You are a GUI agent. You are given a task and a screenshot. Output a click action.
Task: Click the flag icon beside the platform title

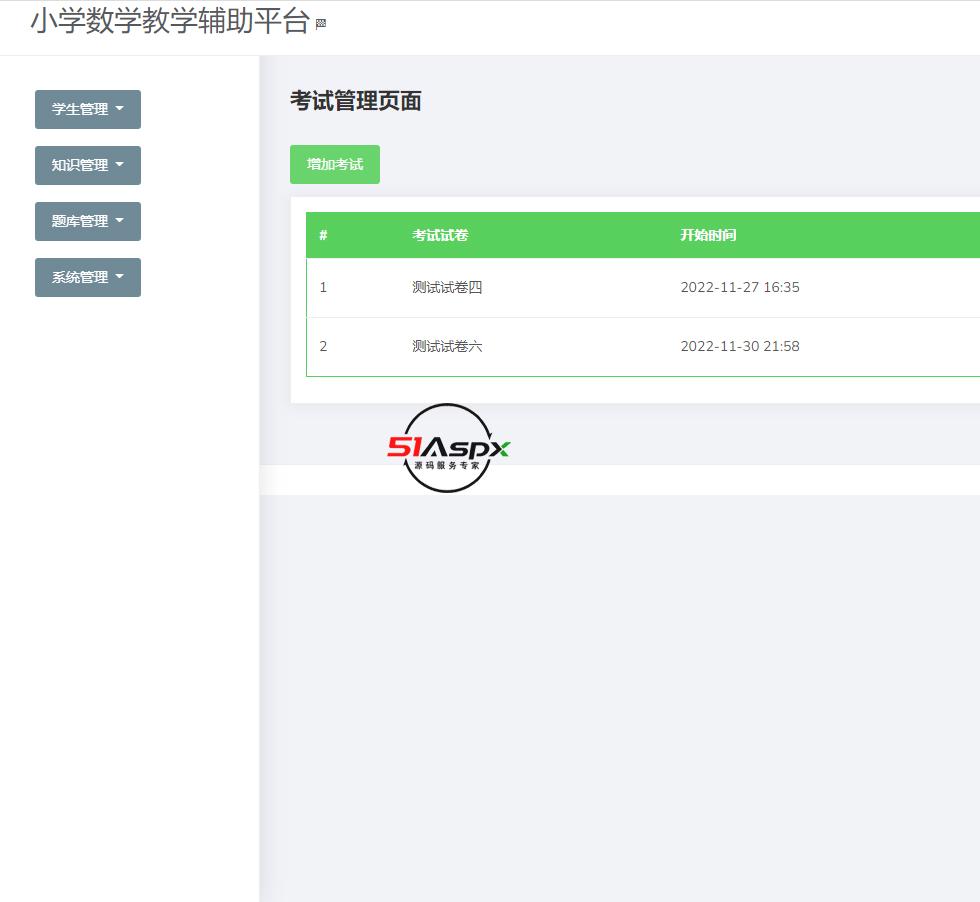click(321, 21)
